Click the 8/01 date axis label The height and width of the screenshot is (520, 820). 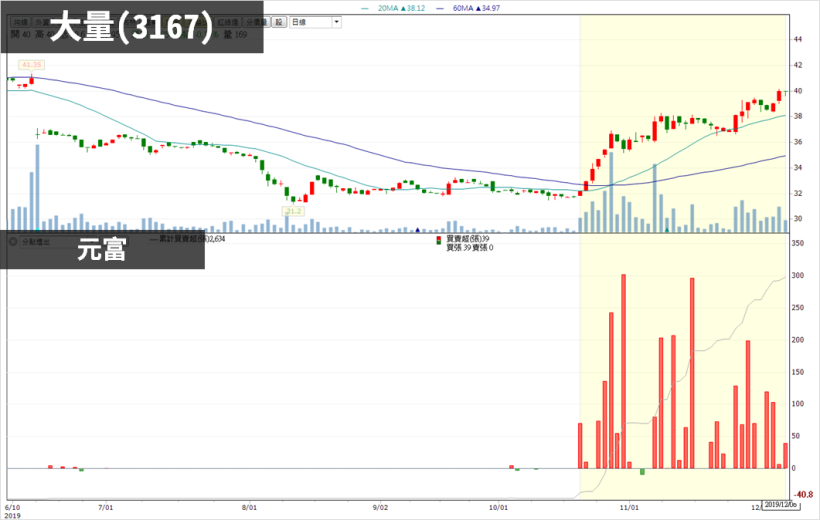(249, 507)
